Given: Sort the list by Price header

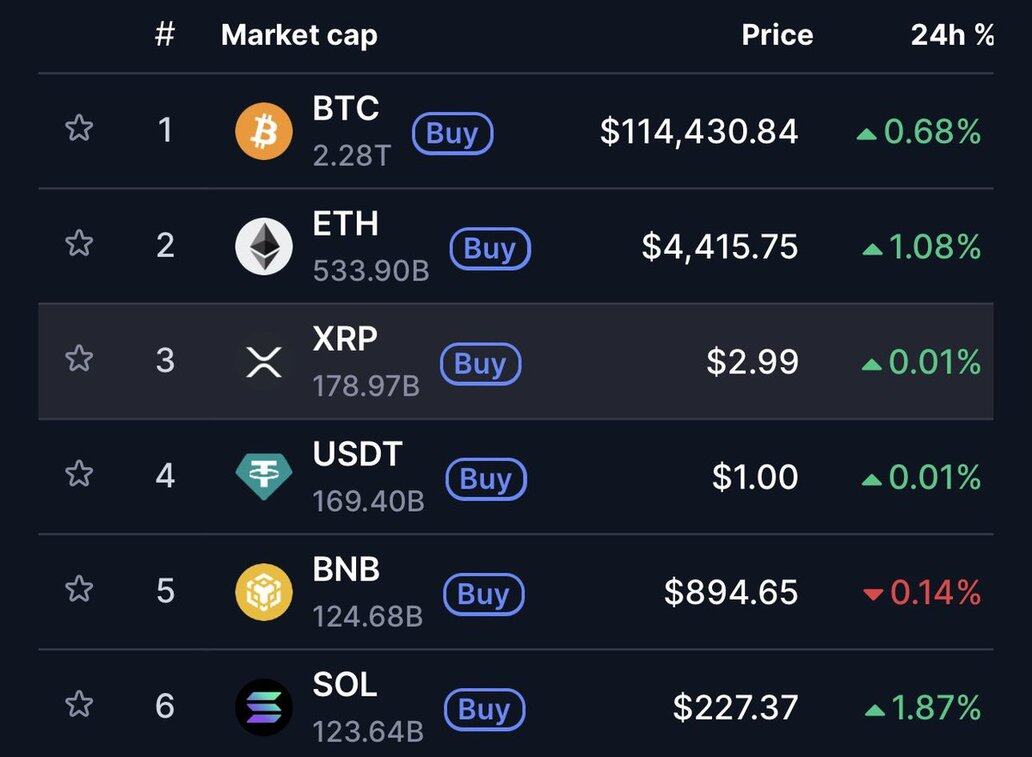Looking at the screenshot, I should (x=777, y=35).
